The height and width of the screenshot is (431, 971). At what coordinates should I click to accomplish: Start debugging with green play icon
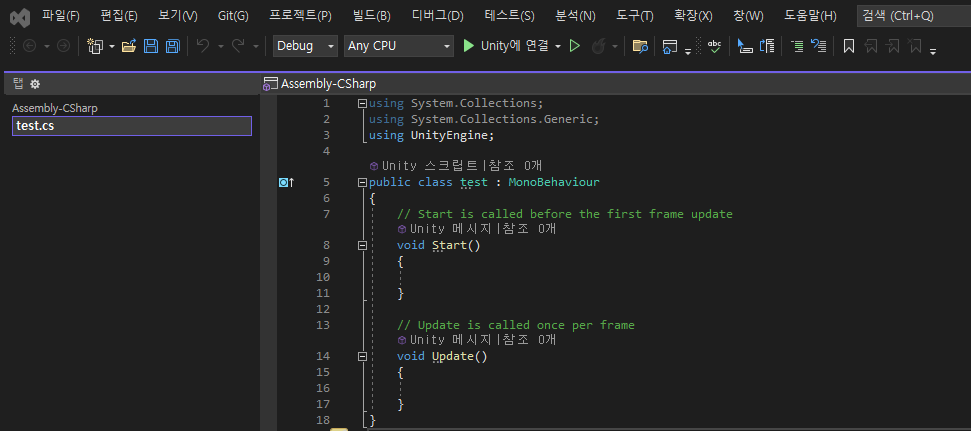(469, 46)
